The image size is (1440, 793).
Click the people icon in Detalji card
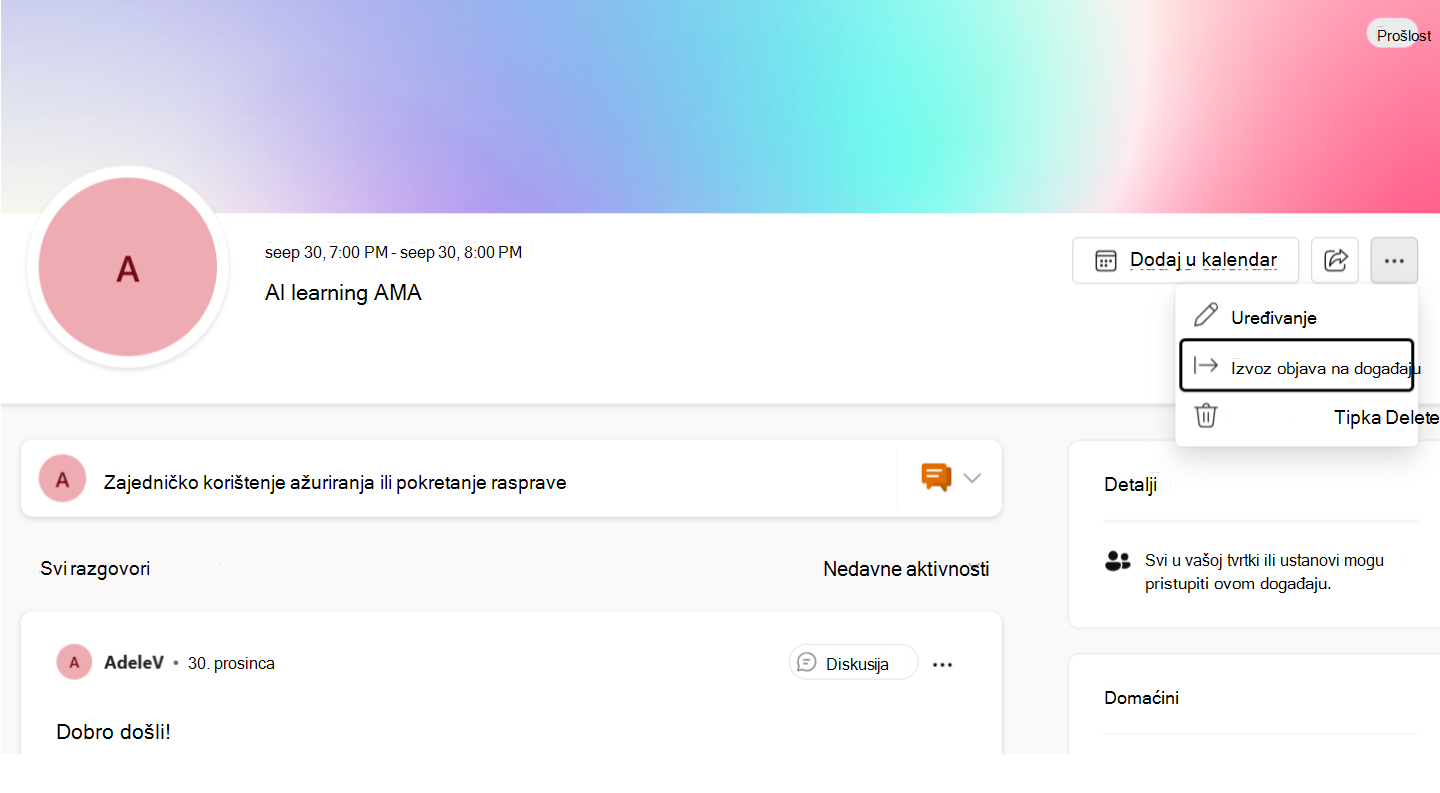[x=1117, y=561]
